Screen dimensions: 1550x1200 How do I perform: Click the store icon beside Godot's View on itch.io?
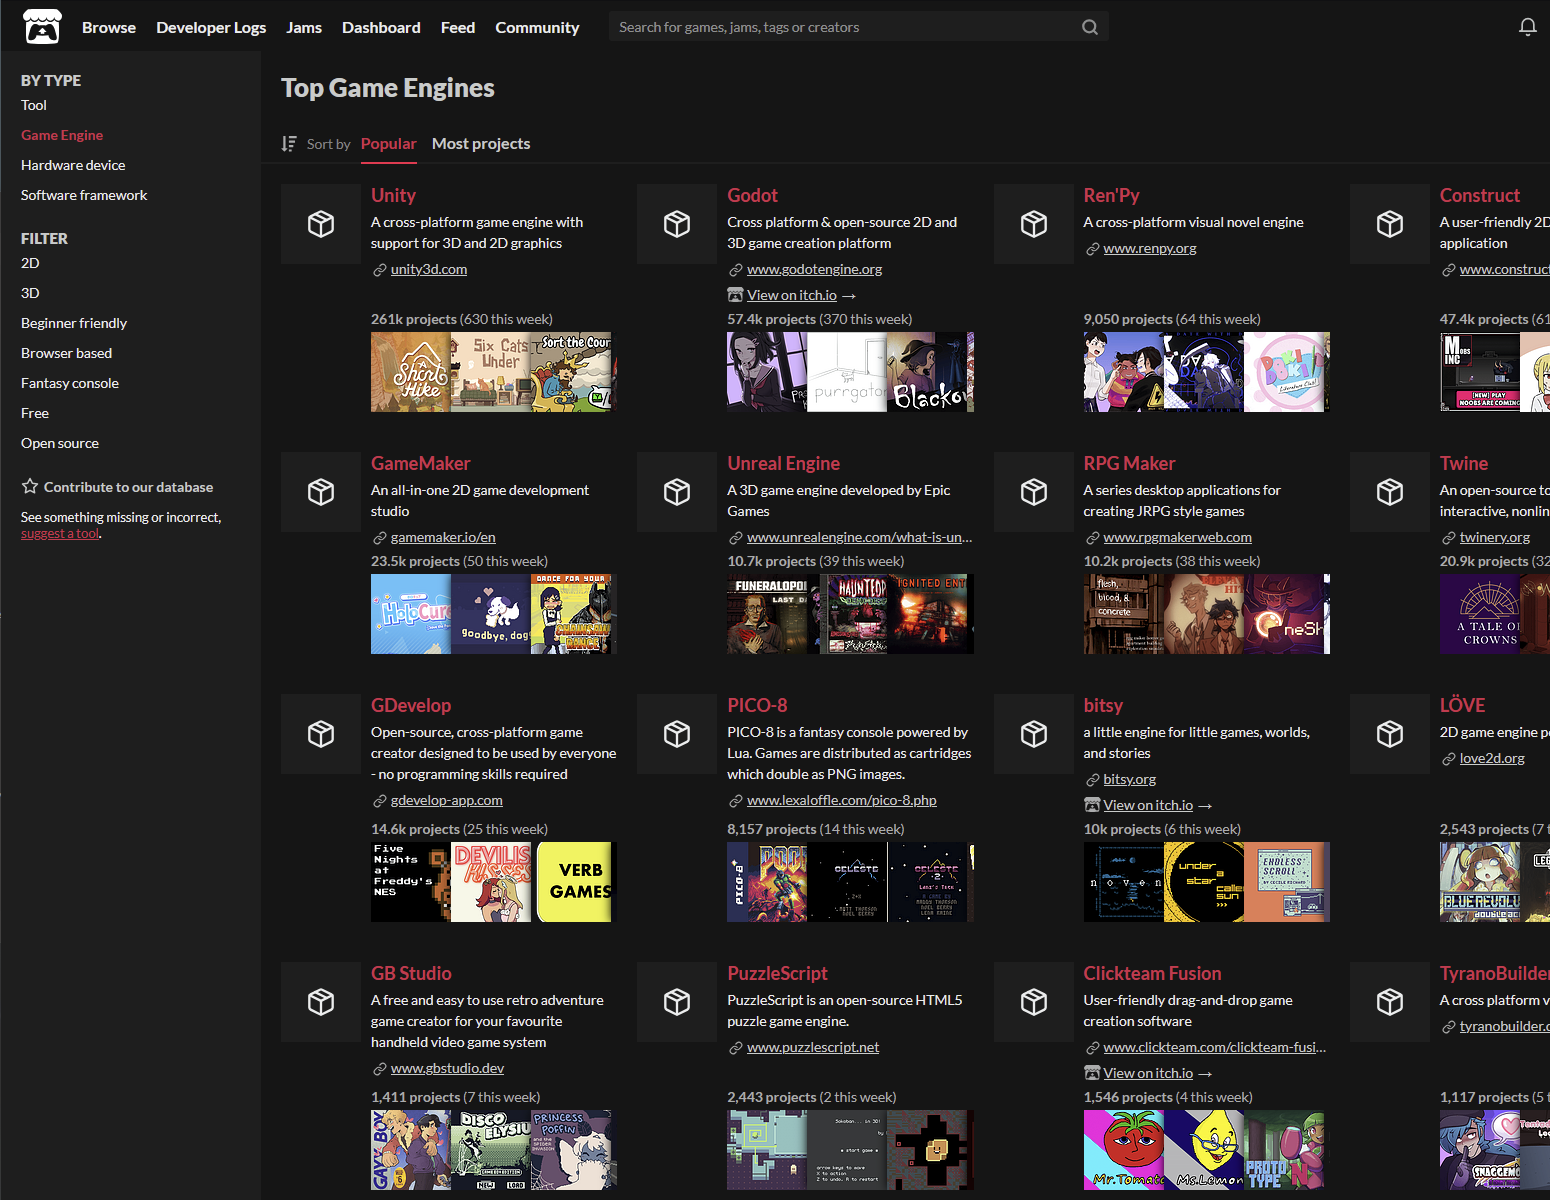coord(735,295)
